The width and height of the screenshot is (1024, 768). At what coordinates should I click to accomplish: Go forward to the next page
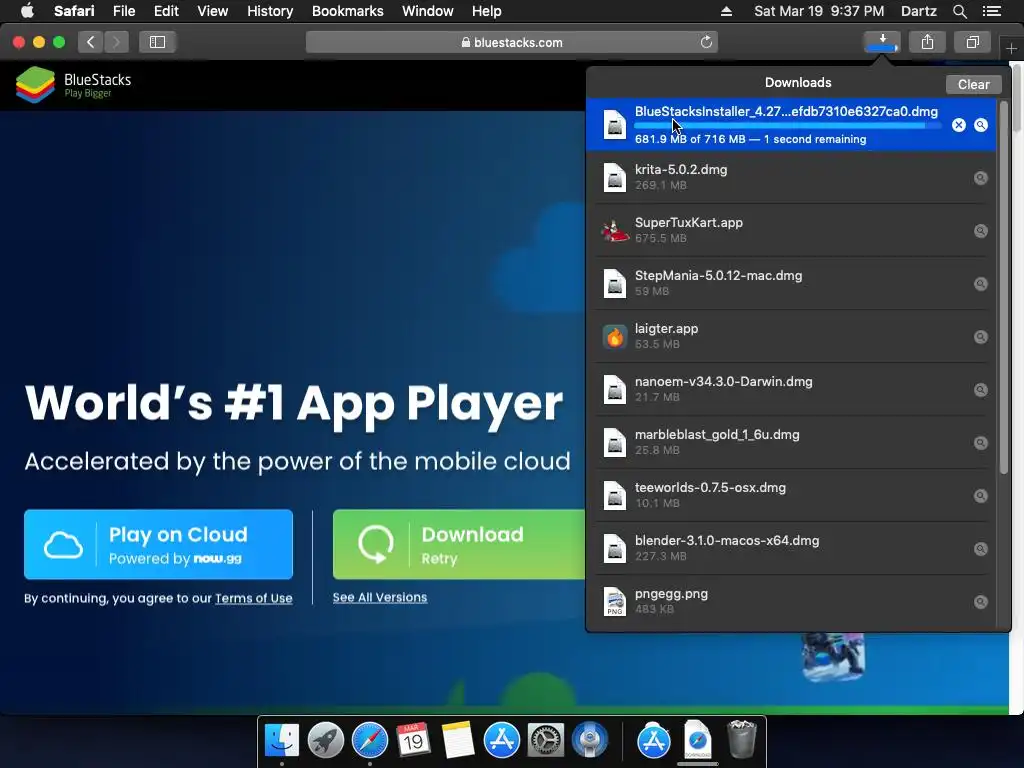116,42
